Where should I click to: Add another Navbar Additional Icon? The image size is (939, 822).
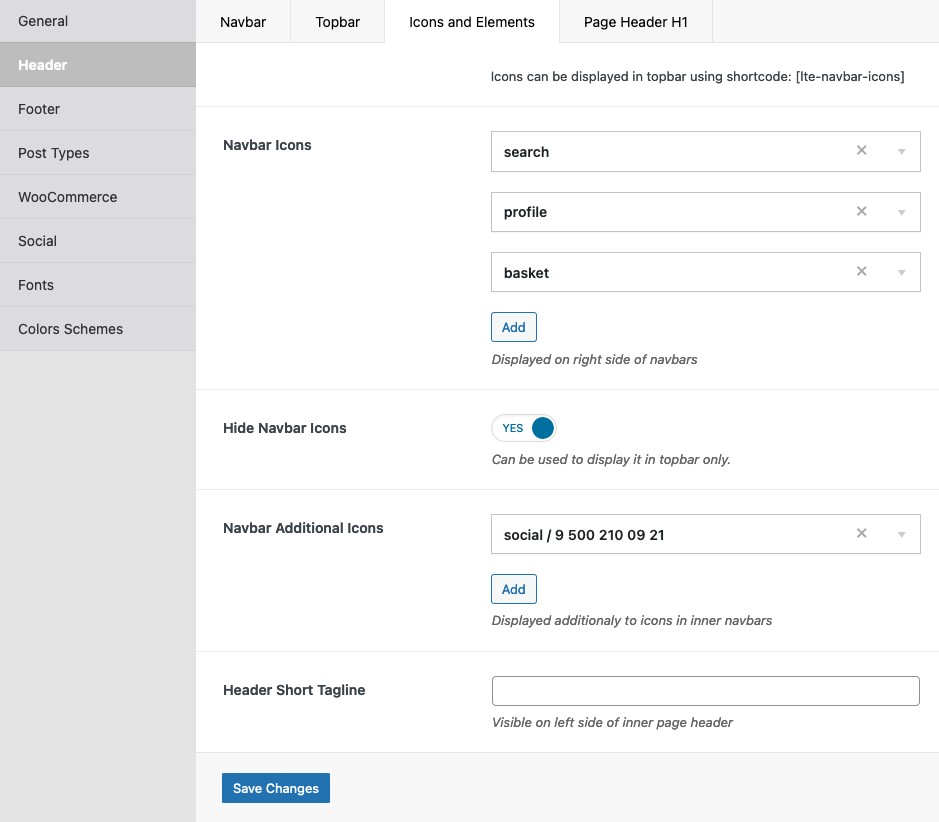[514, 589]
